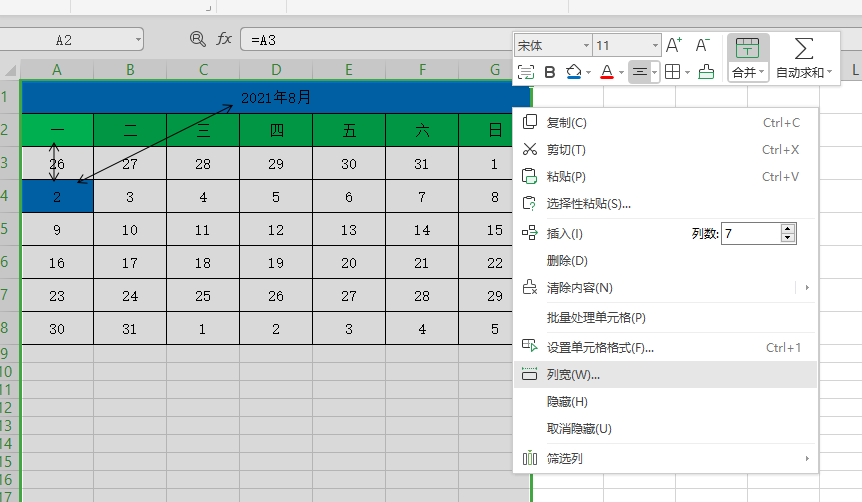The width and height of the screenshot is (862, 502).
Task: Expand the alignment dropdown arrow
Action: point(654,73)
